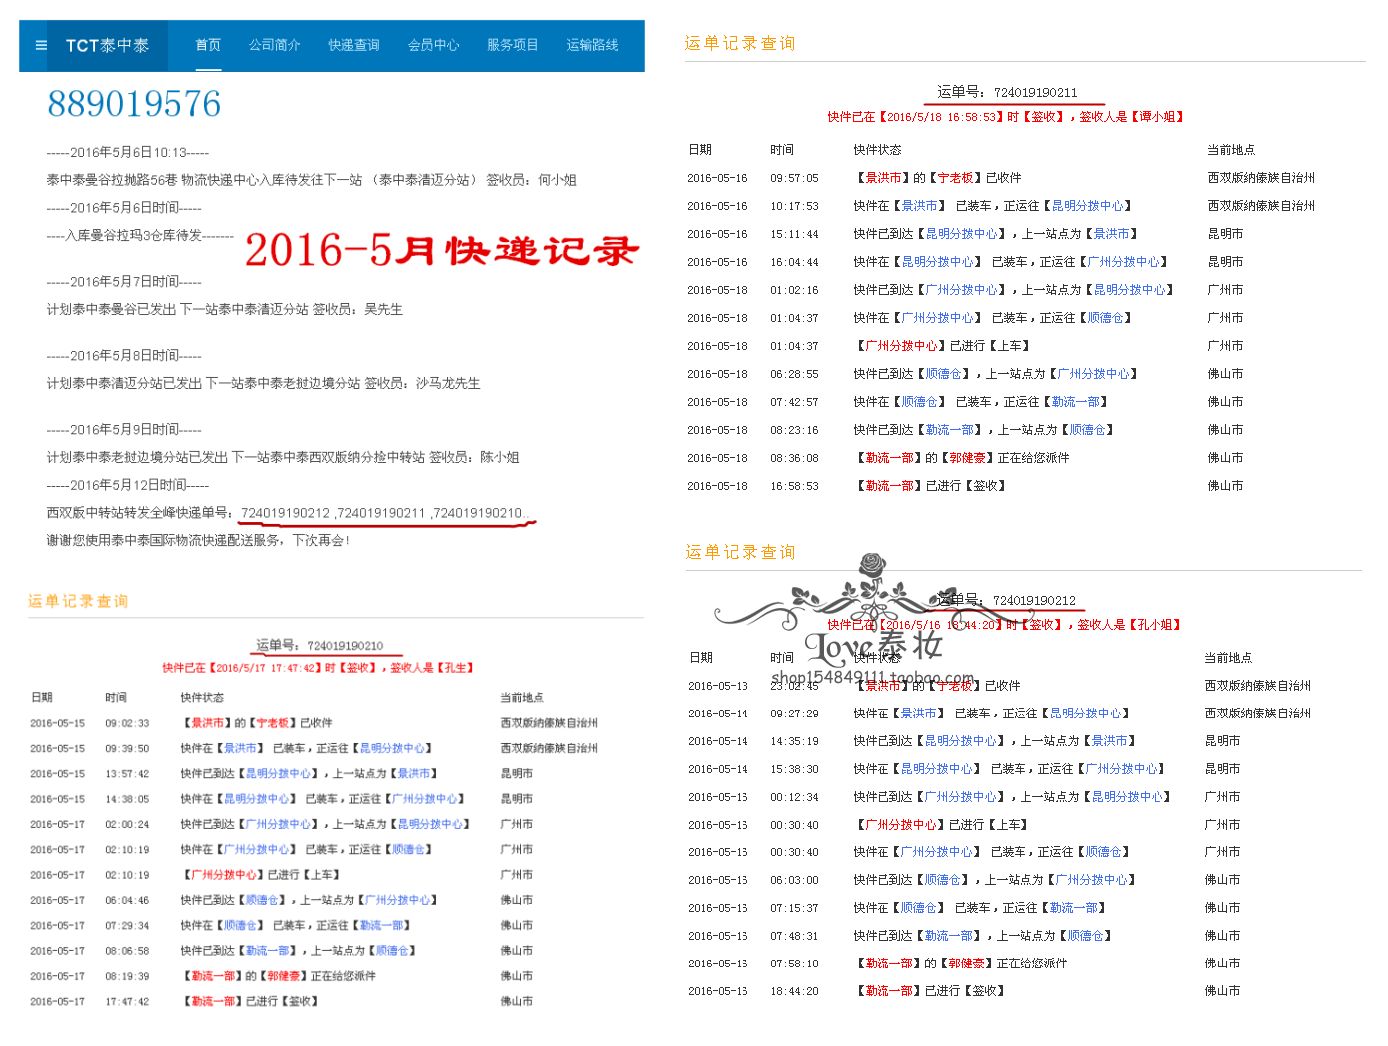
Task: Select the title '运单号: 724019190210'
Action: click(x=319, y=646)
